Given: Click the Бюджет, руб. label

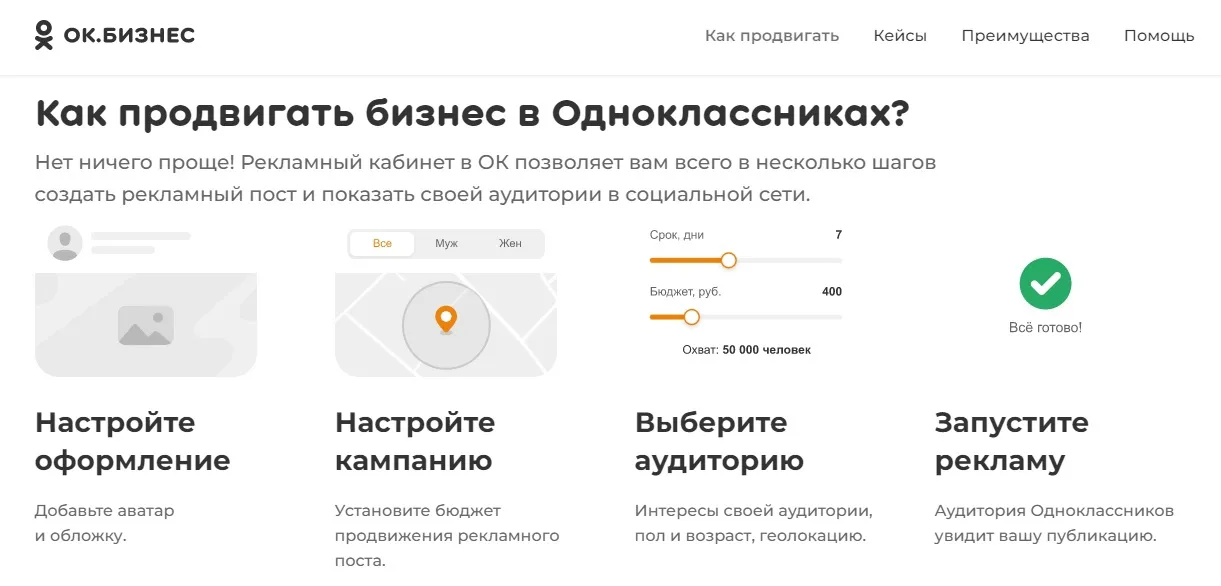Looking at the screenshot, I should (x=685, y=292).
